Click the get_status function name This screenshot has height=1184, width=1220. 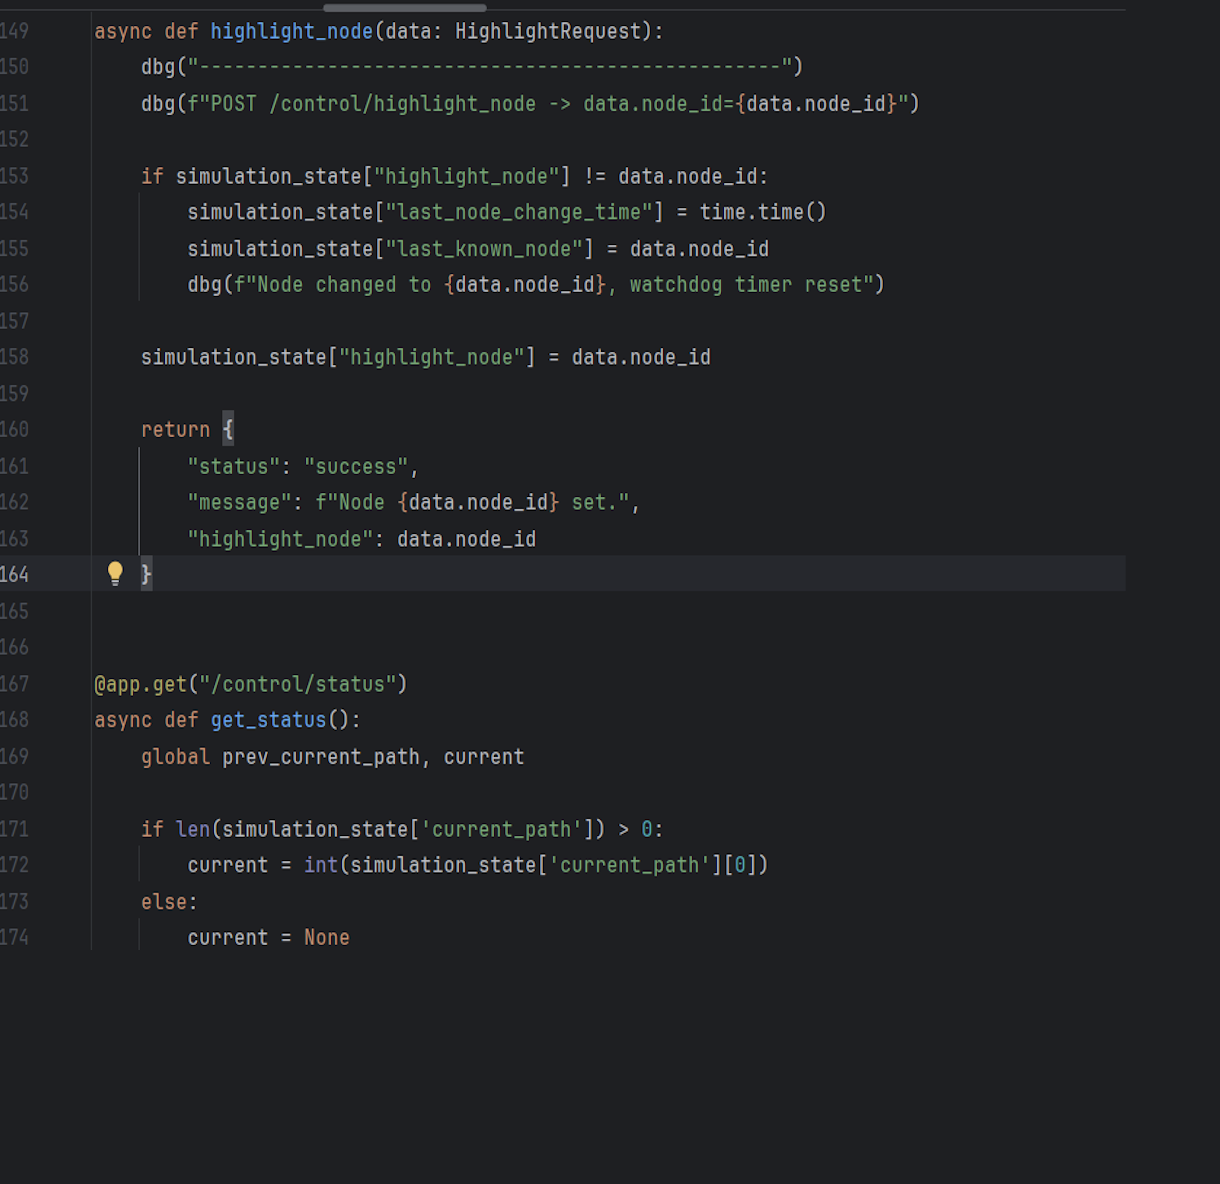[268, 720]
